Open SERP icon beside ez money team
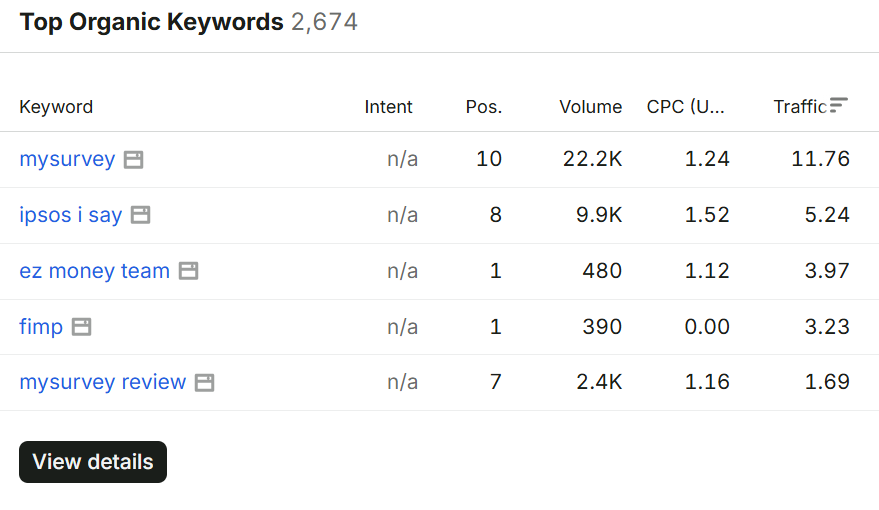This screenshot has width=879, height=510. (188, 271)
